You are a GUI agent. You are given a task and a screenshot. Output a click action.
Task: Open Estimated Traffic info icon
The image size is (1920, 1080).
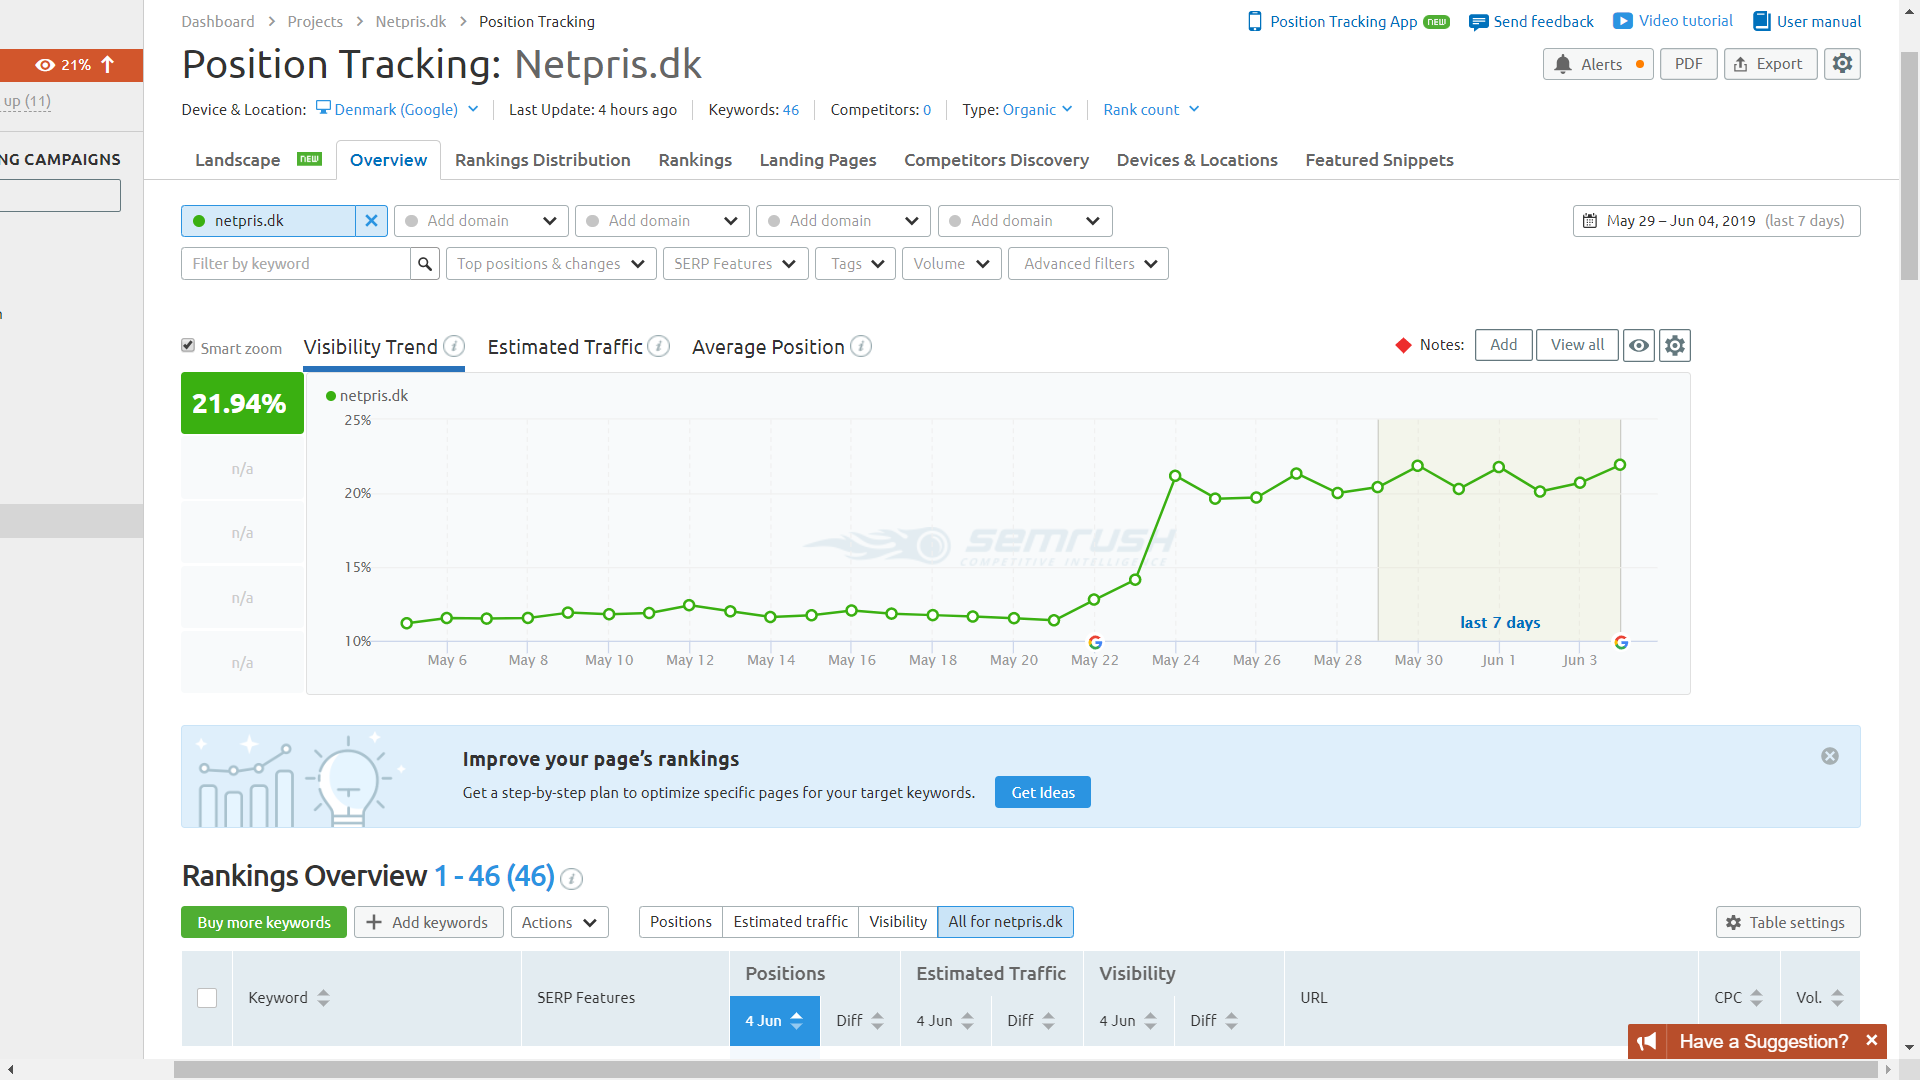pos(658,346)
